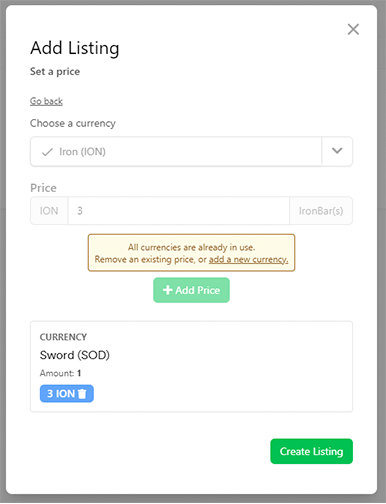Click the ION prefix on price field
Viewport: 386px width, 504px height.
click(x=49, y=211)
